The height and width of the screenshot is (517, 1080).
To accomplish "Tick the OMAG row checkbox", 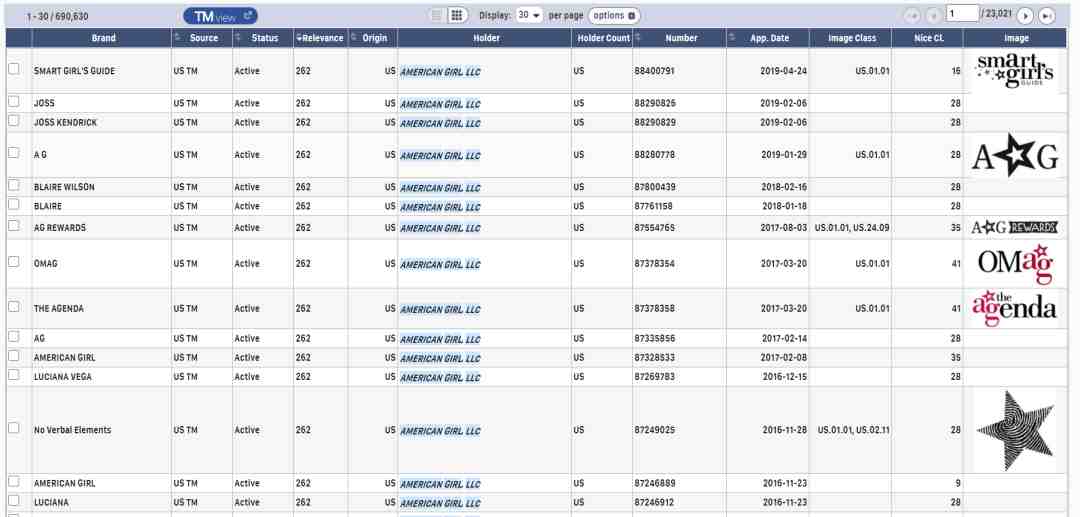I will [14, 262].
